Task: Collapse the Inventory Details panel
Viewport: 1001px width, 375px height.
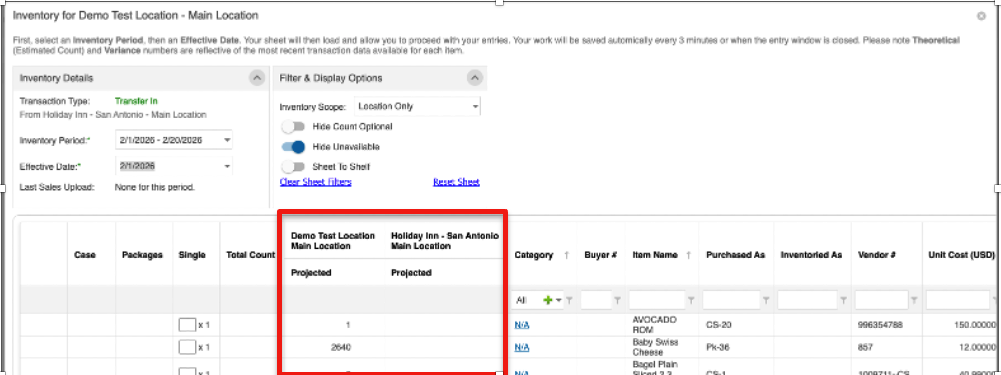Action: pyautogui.click(x=257, y=78)
